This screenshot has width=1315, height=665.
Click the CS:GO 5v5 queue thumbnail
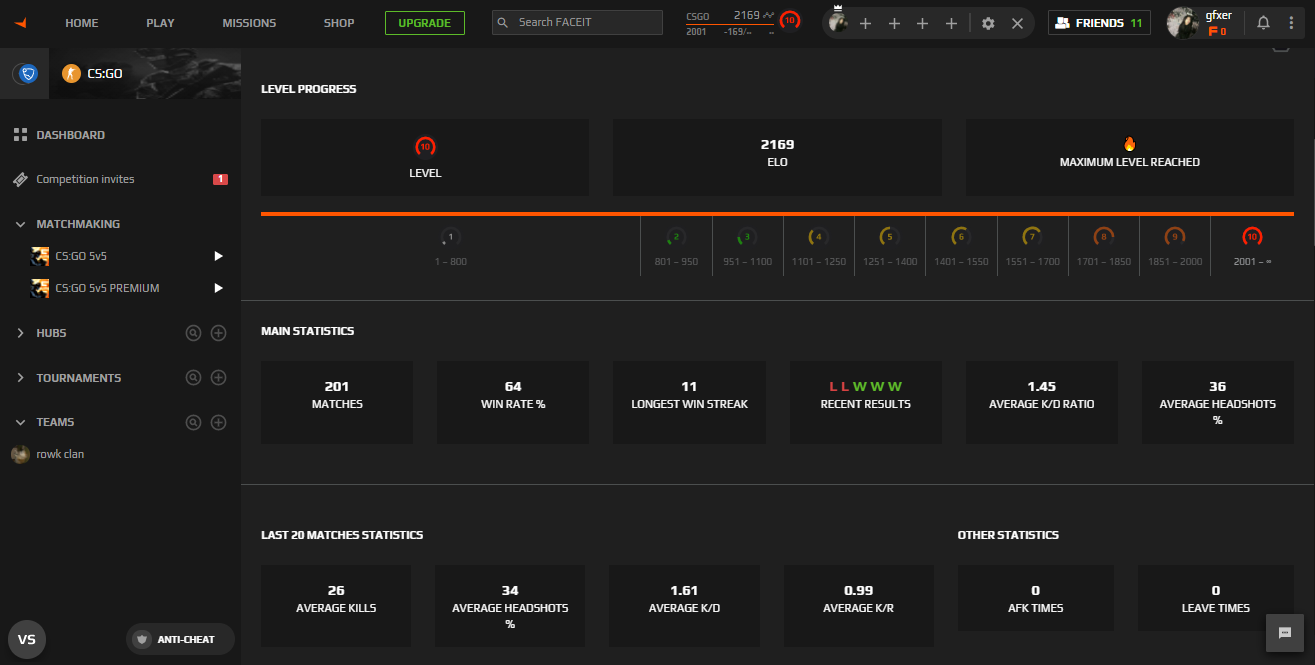pos(40,256)
